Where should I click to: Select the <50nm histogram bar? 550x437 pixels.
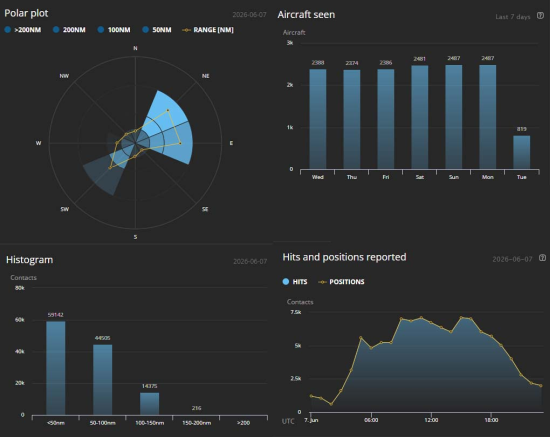[56, 368]
